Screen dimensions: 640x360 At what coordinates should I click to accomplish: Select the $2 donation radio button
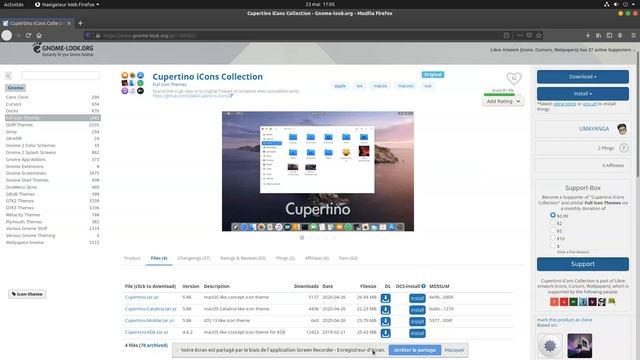553,223
